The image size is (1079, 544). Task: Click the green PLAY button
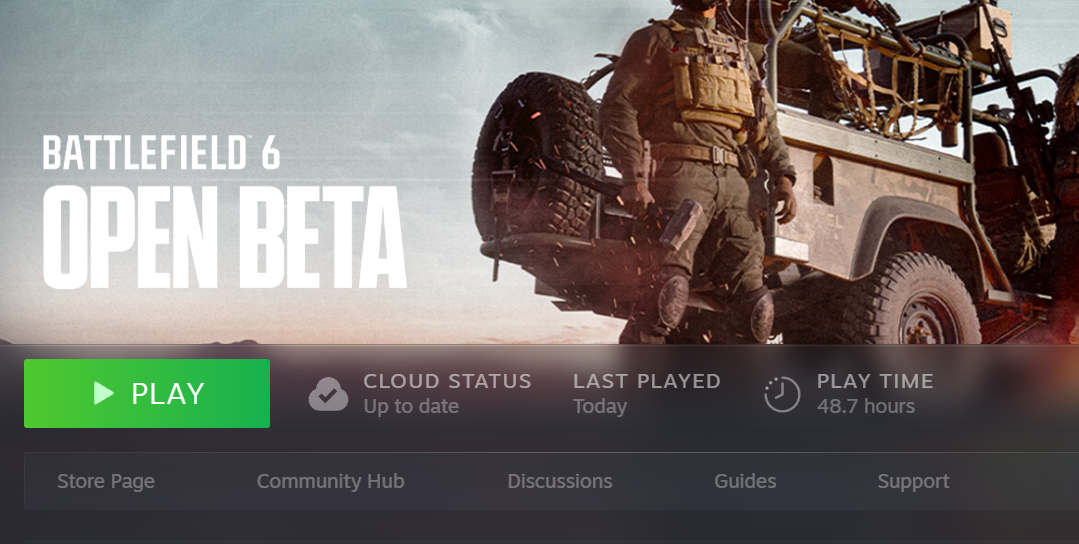coord(147,393)
